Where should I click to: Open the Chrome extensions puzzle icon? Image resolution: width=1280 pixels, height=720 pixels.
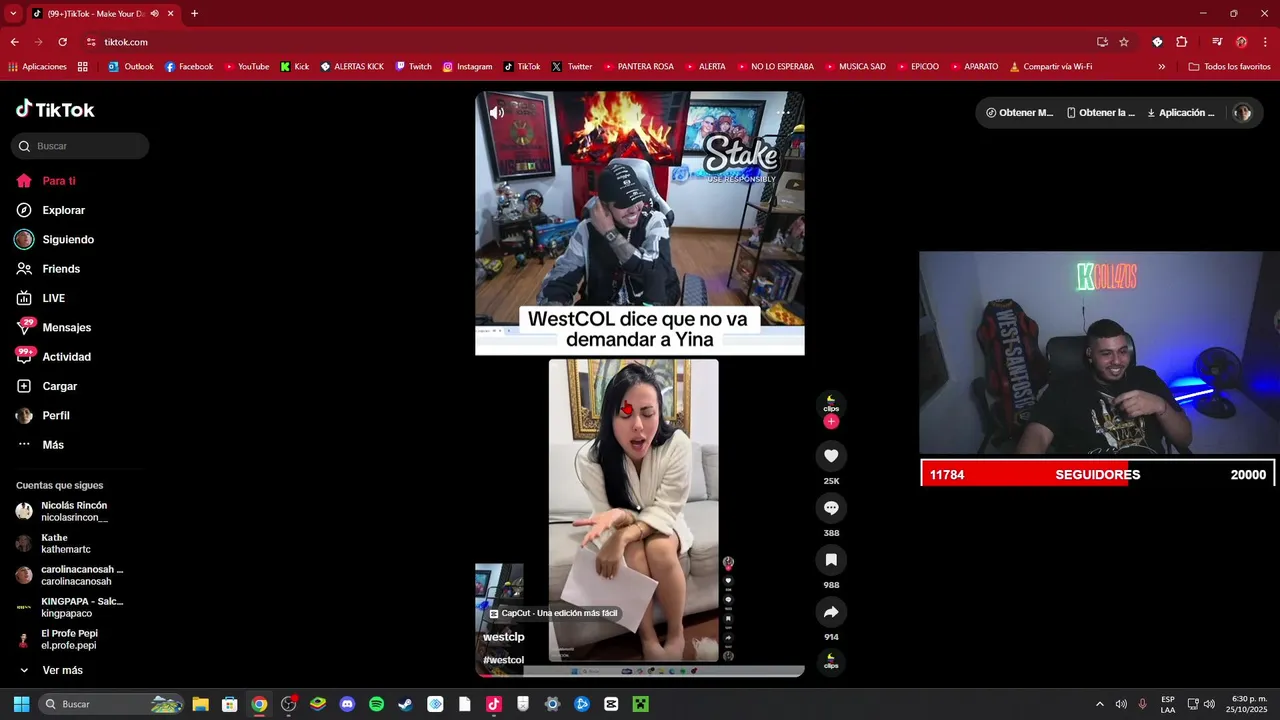point(1181,42)
